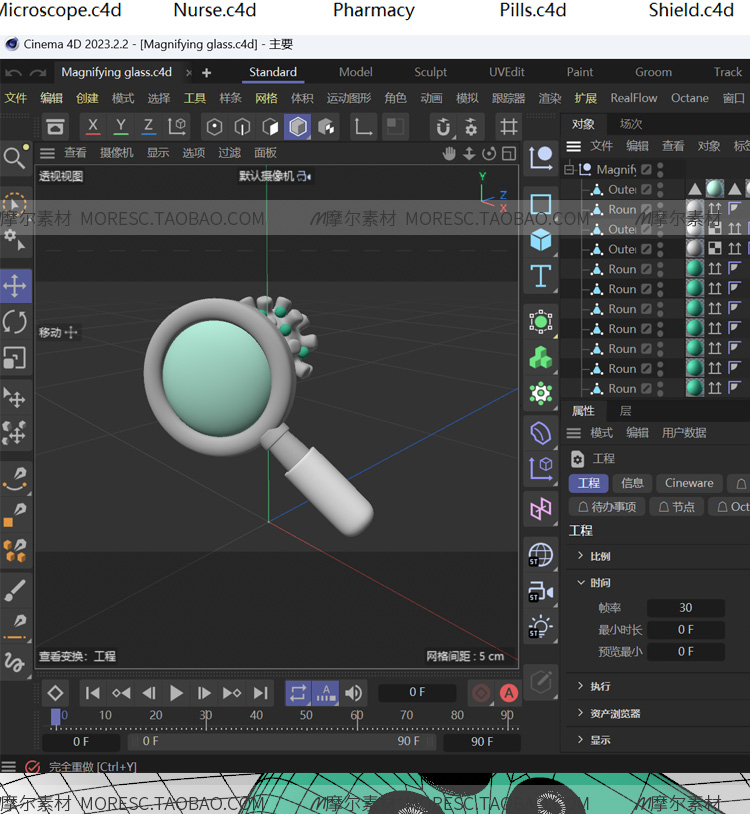Toggle X axis lock
Image resolution: width=750 pixels, height=814 pixels.
(93, 126)
